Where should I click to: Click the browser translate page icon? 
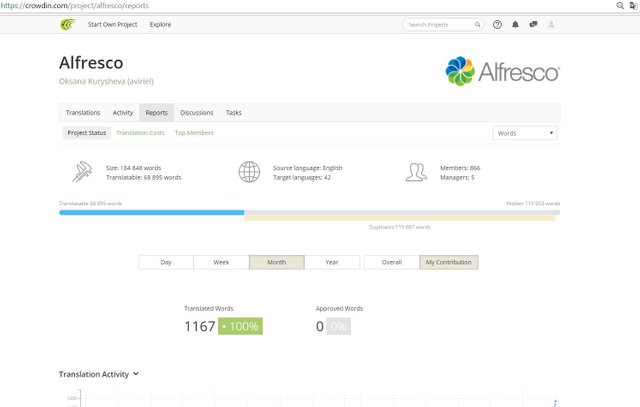[x=633, y=5]
